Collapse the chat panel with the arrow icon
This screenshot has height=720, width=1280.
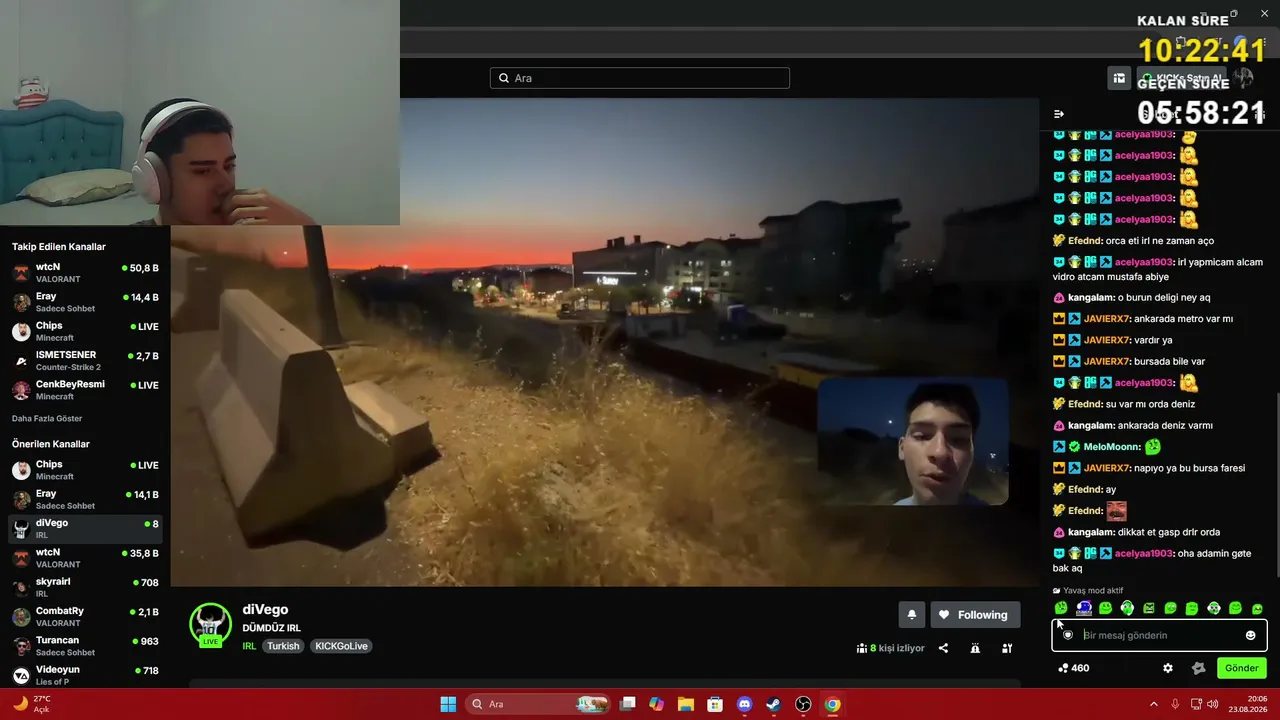click(x=1059, y=114)
